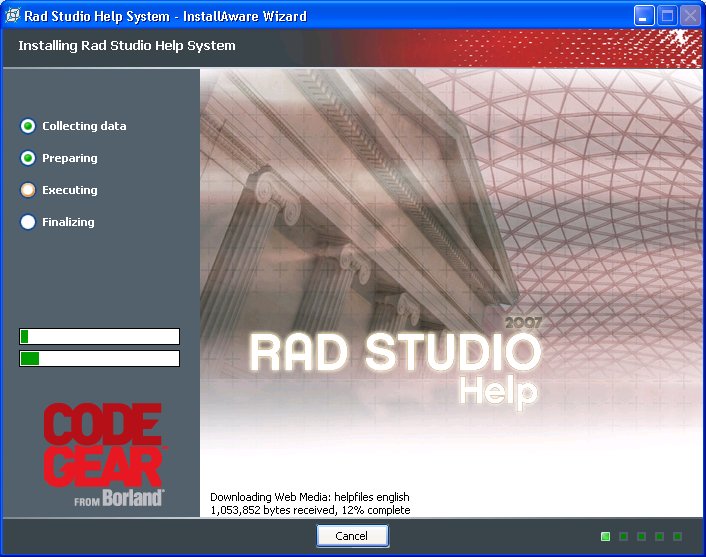Click the Collecting data step indicator

click(28, 126)
